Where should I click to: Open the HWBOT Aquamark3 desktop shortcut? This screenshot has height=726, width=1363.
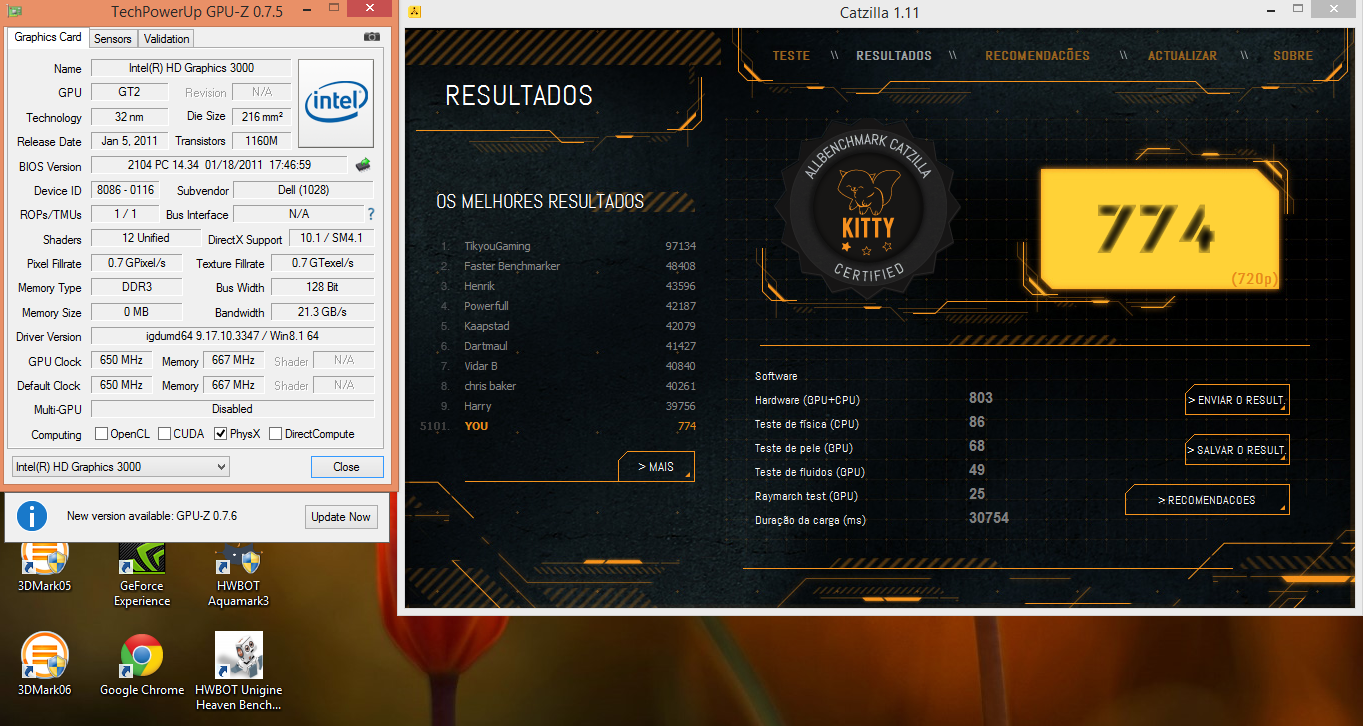coord(239,574)
